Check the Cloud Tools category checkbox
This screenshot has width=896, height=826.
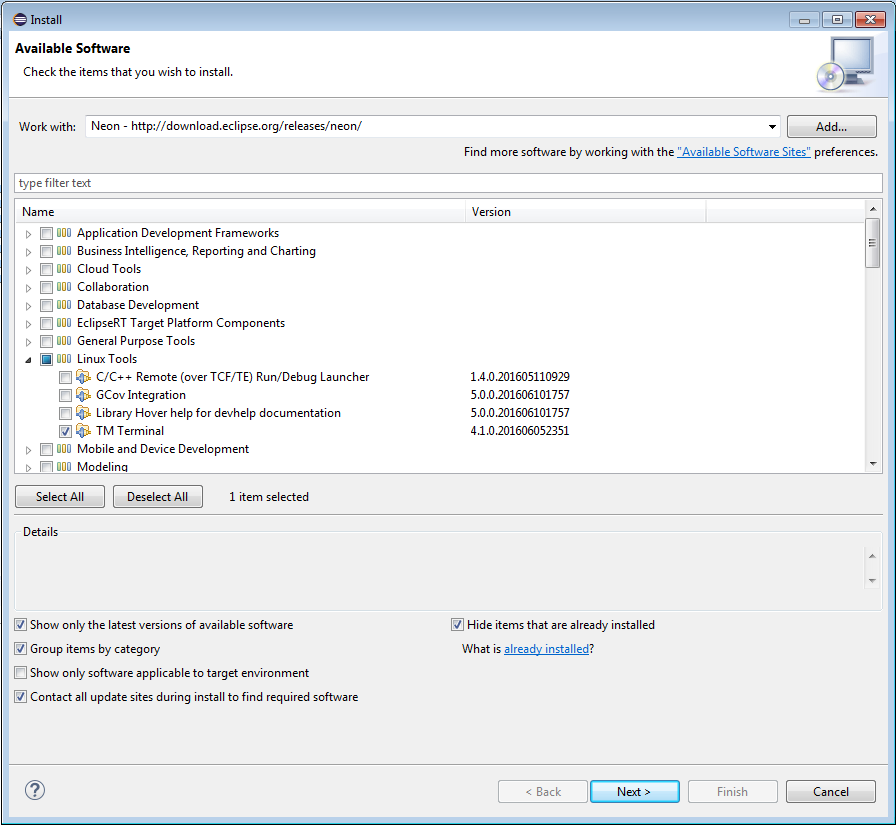pos(46,269)
